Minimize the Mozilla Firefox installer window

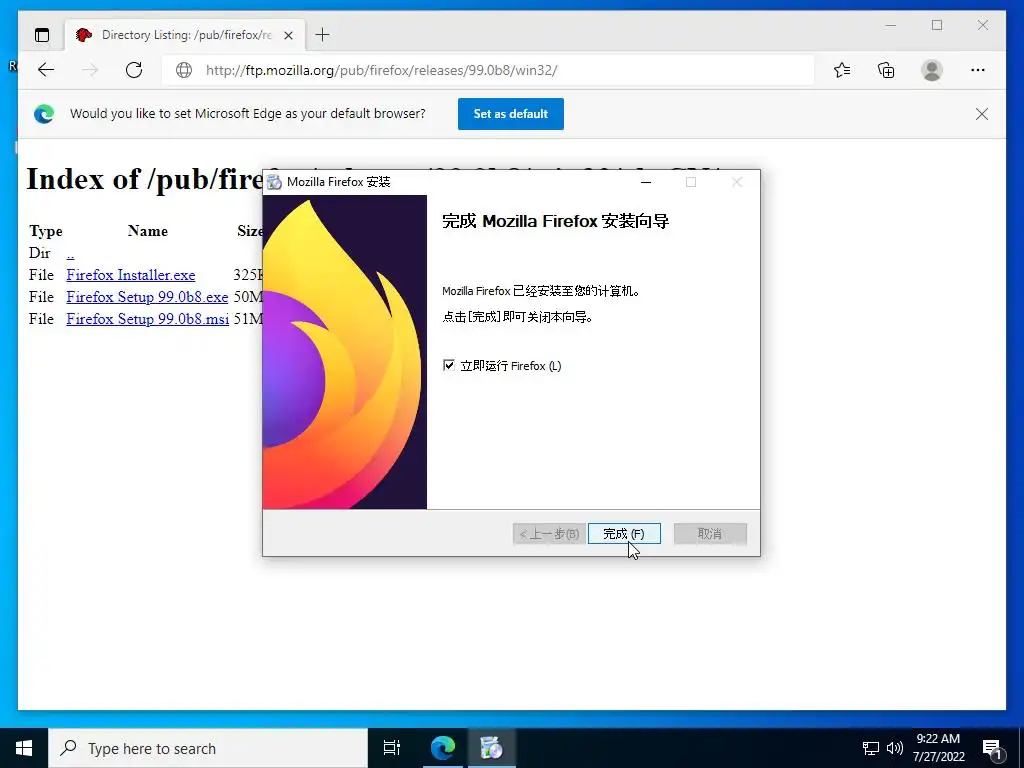coord(646,182)
